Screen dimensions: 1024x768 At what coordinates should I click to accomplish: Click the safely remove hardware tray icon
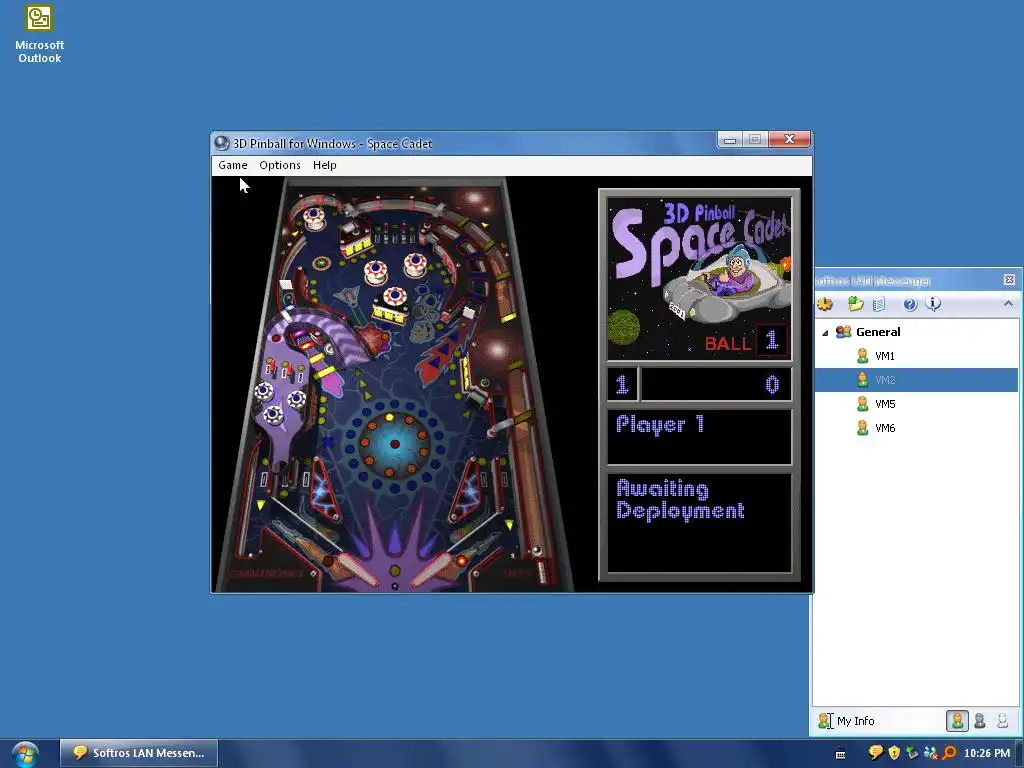point(912,753)
